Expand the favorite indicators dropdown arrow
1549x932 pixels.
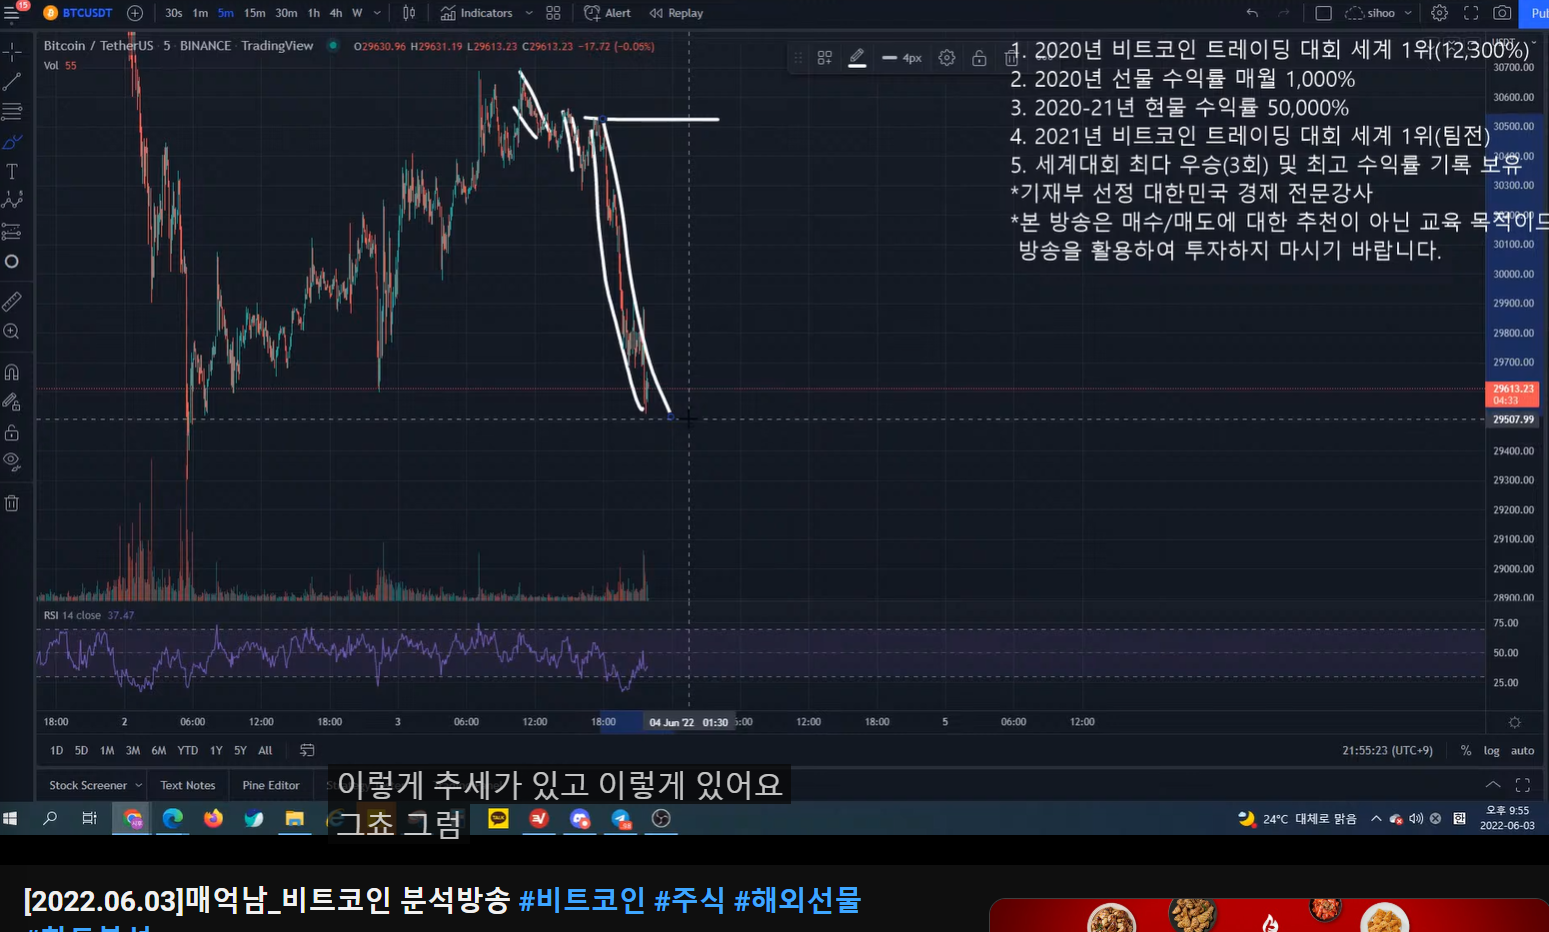[x=529, y=13]
